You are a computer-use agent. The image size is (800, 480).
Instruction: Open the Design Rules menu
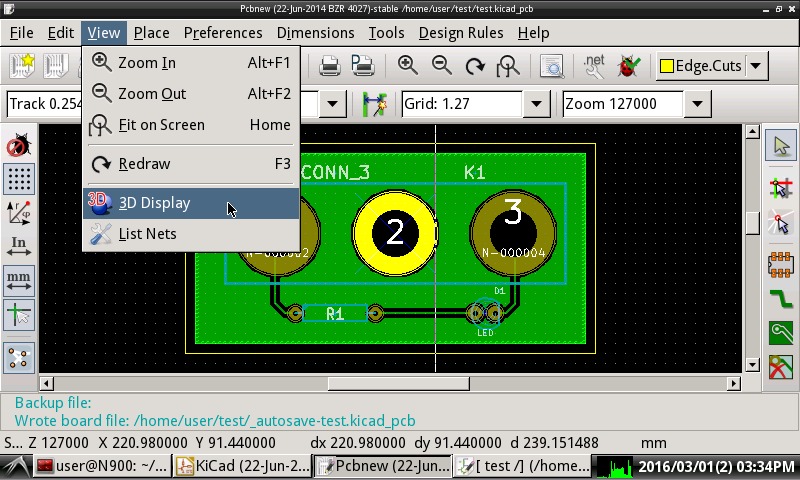pos(461,33)
